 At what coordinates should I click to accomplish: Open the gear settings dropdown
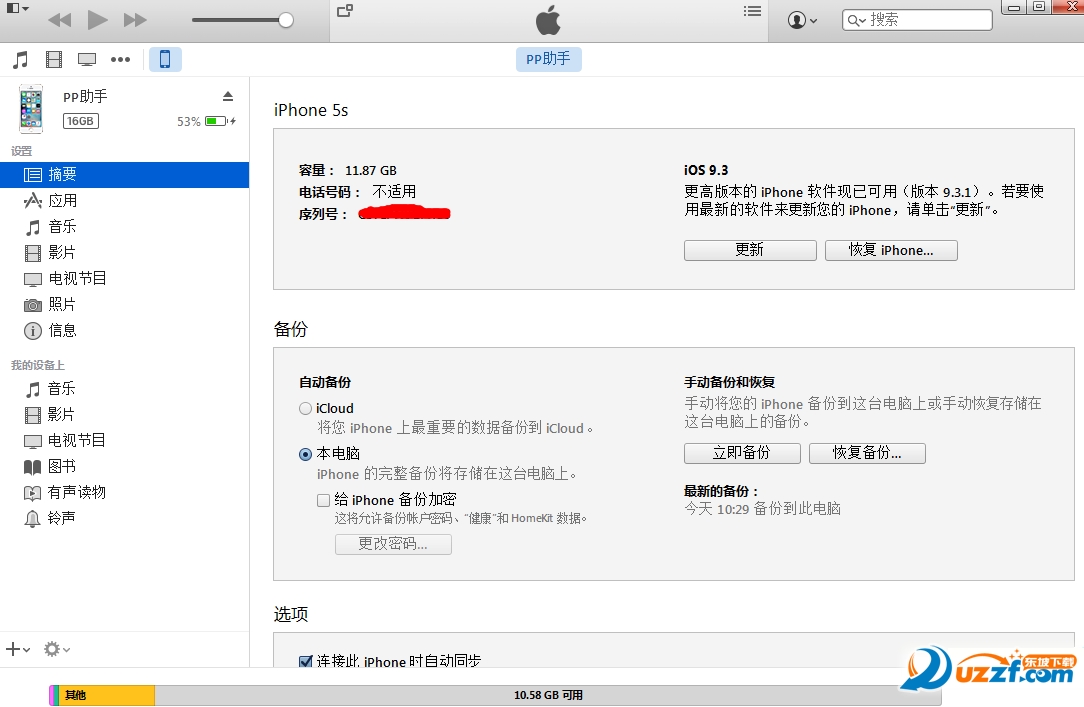click(x=57, y=649)
